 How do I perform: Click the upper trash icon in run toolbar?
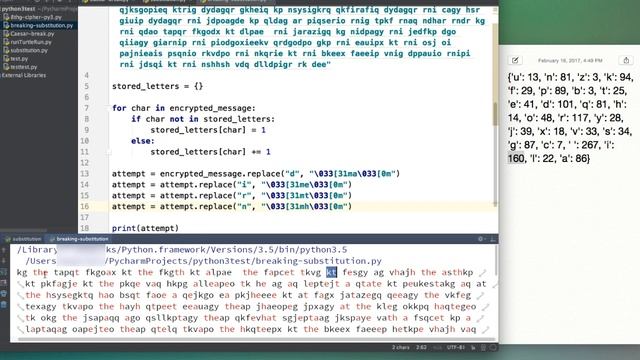click(x=4, y=293)
